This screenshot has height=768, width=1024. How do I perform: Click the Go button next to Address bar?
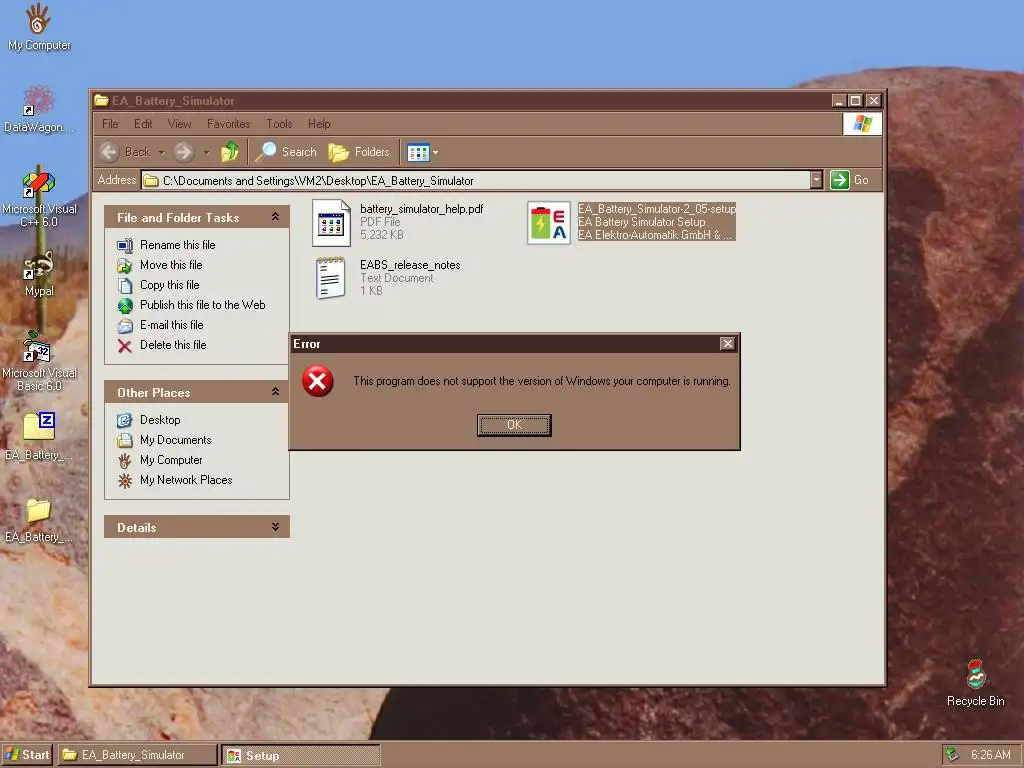pos(850,180)
